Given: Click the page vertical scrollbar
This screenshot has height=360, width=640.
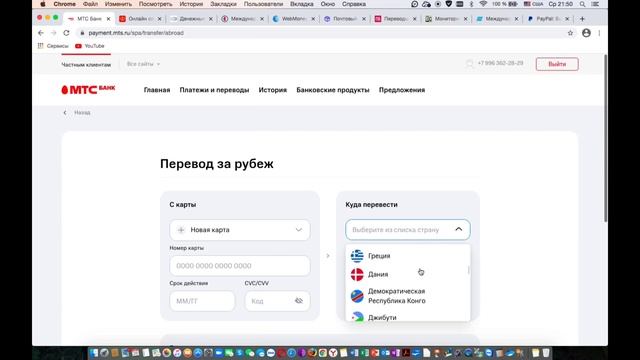Looking at the screenshot, I should pyautogui.click(x=605, y=138).
